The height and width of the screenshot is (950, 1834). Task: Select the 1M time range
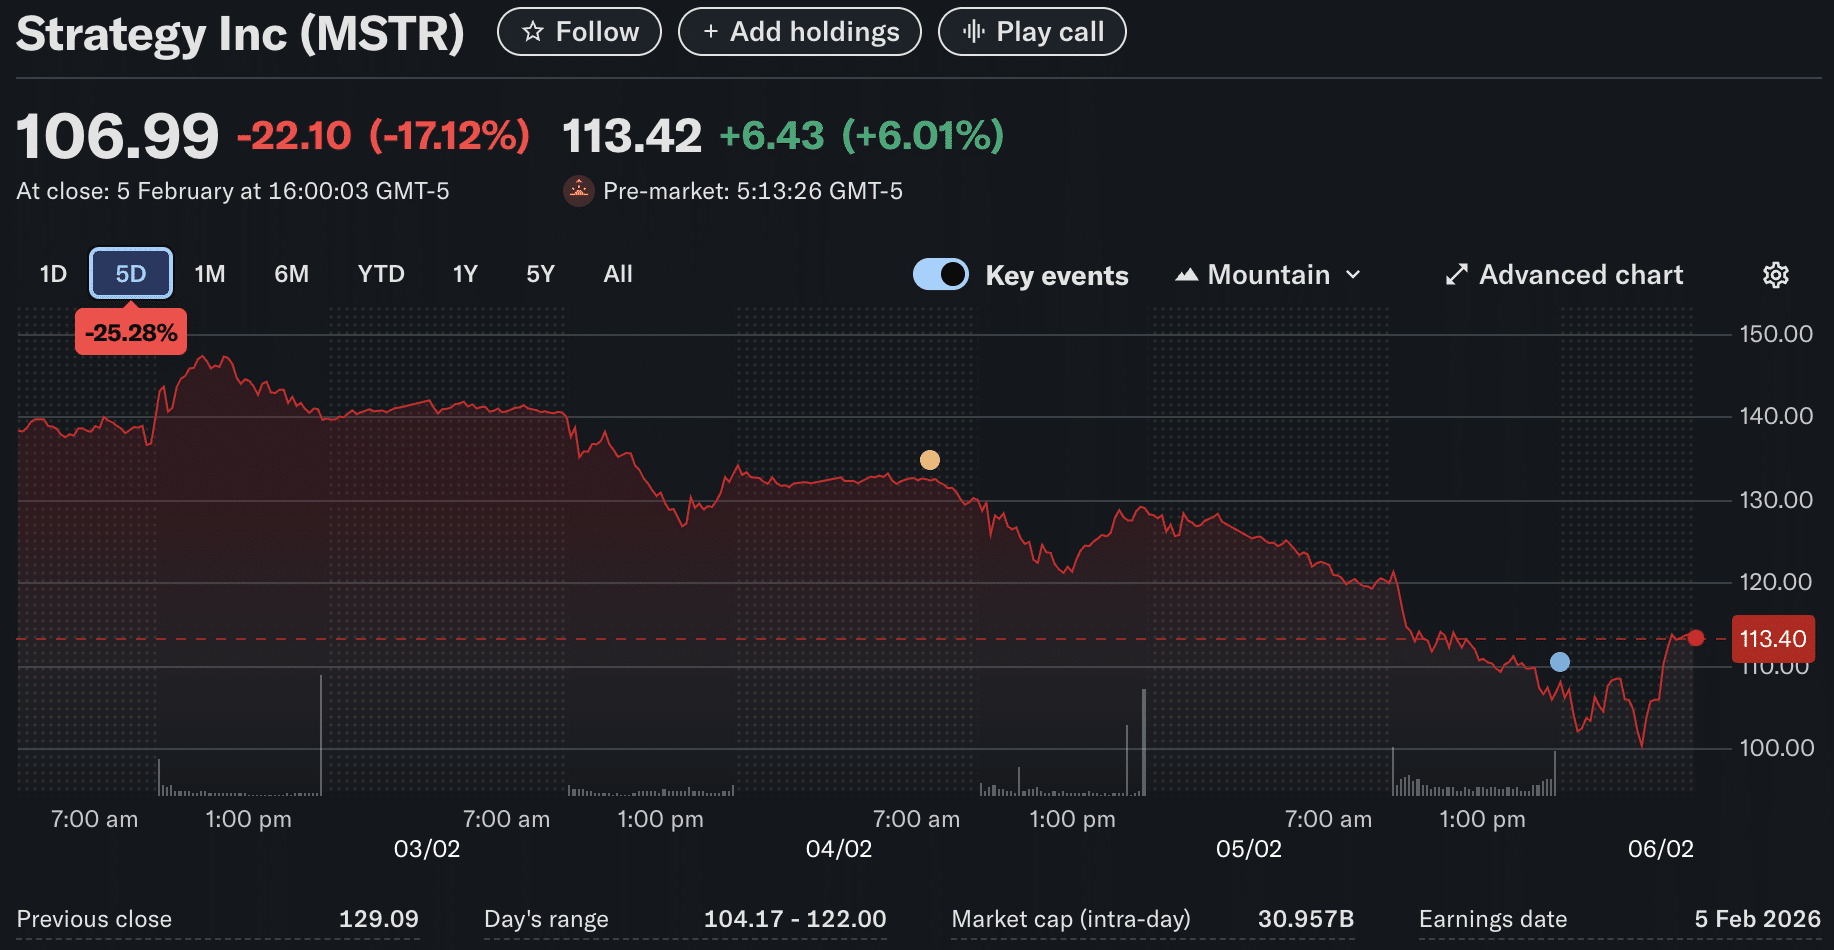(210, 274)
